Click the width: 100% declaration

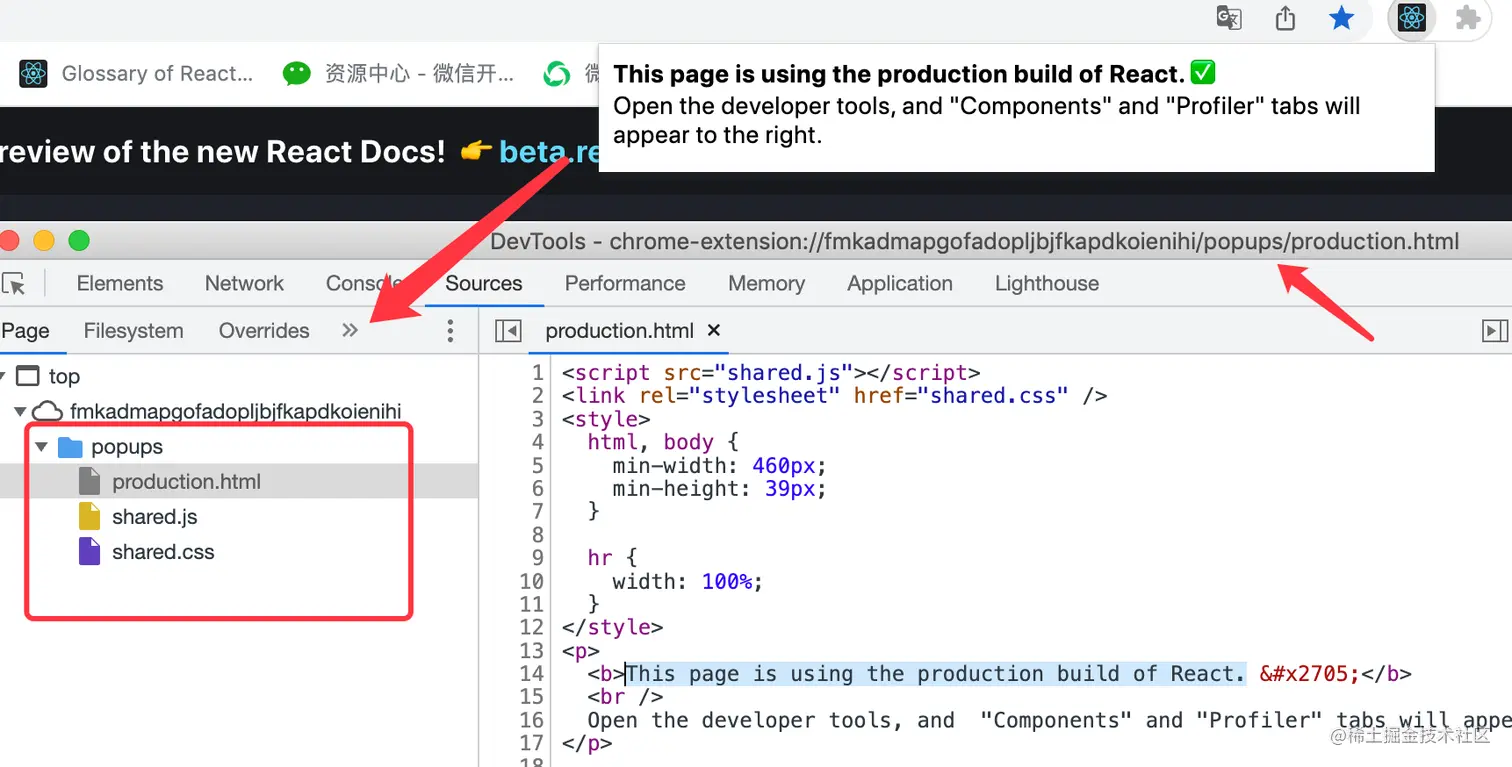coord(687,581)
